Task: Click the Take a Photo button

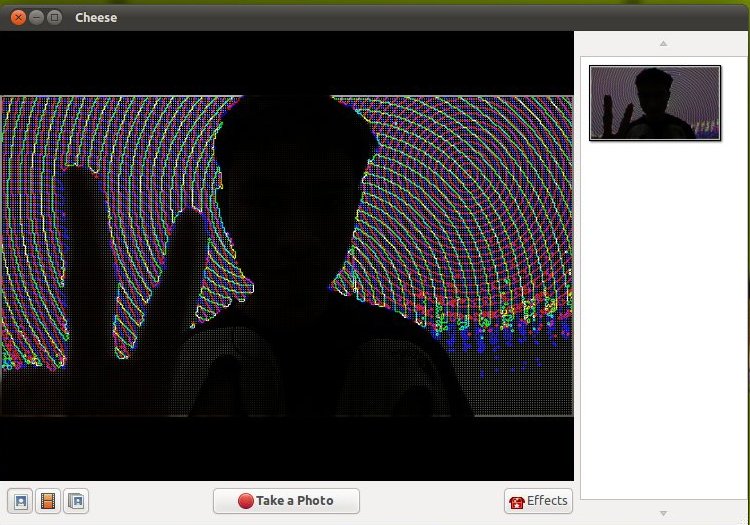Action: click(x=286, y=501)
